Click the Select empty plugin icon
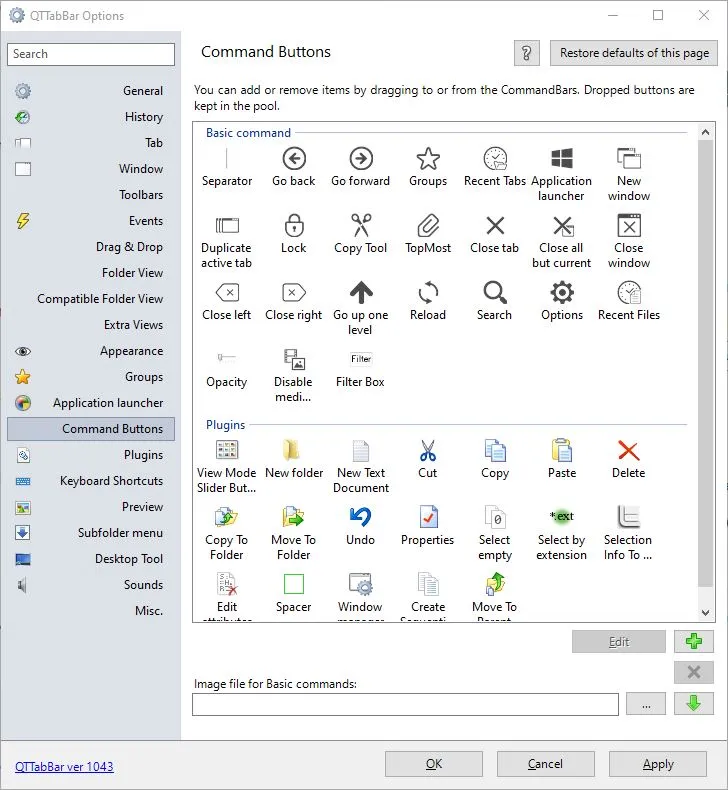 [495, 517]
